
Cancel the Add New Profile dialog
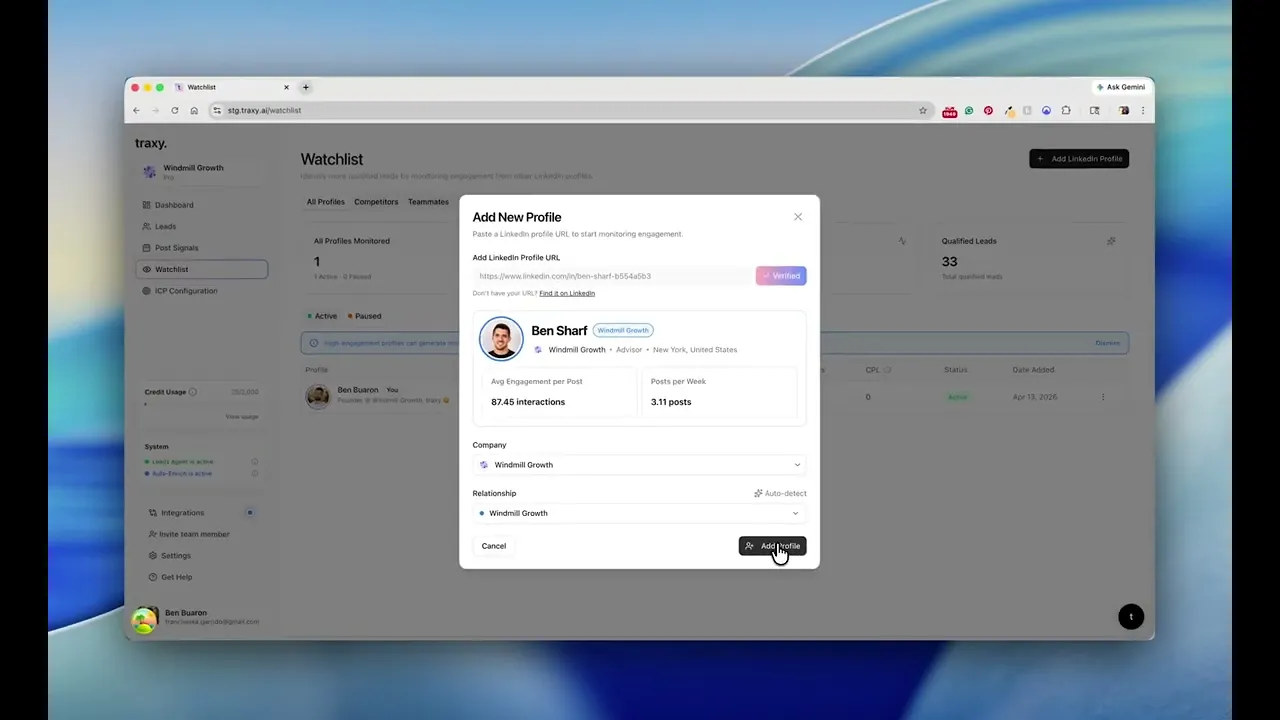494,546
